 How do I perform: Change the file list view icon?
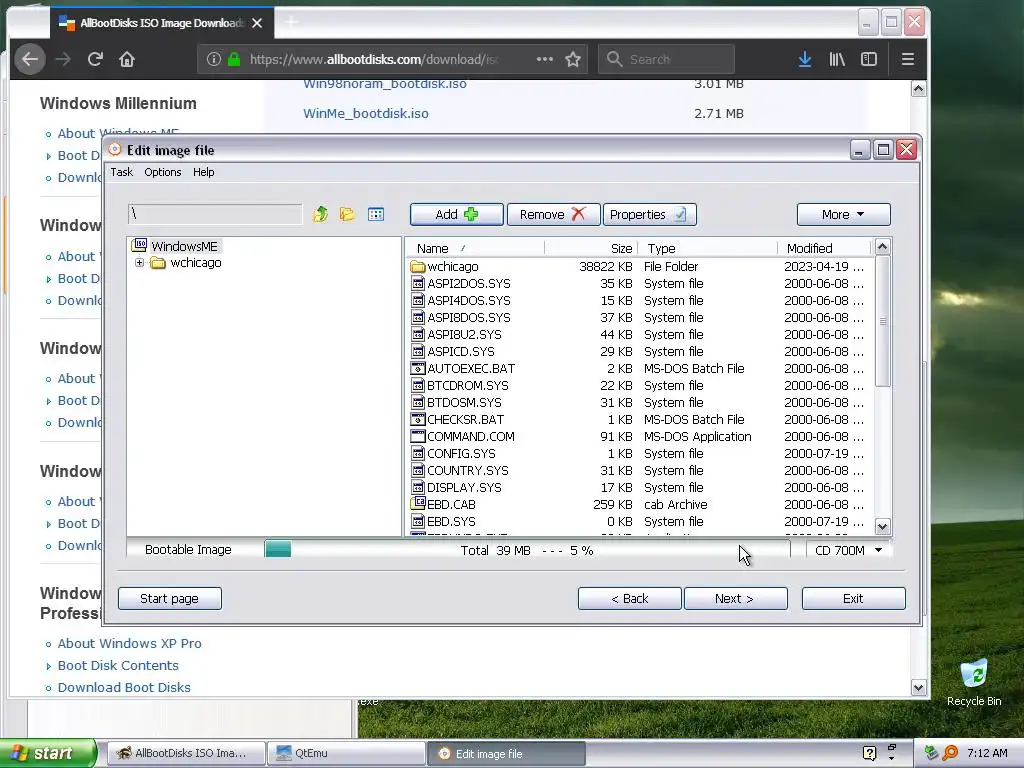[x=376, y=214]
